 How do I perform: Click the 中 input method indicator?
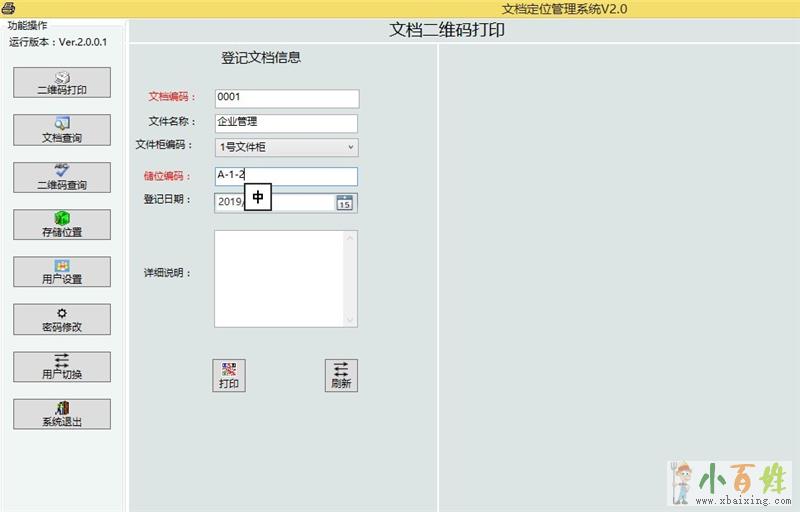[258, 198]
